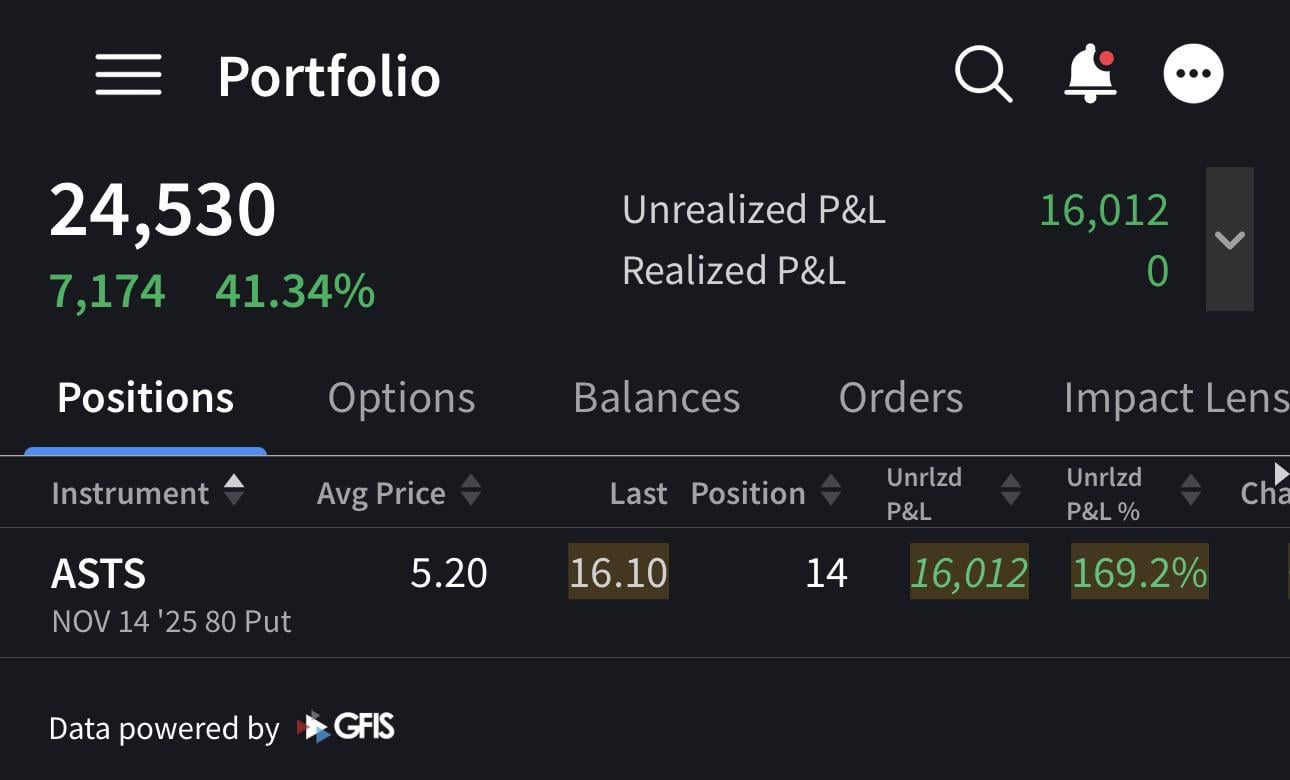Sort by Unrlzd P&L % column arrows

pos(1190,491)
